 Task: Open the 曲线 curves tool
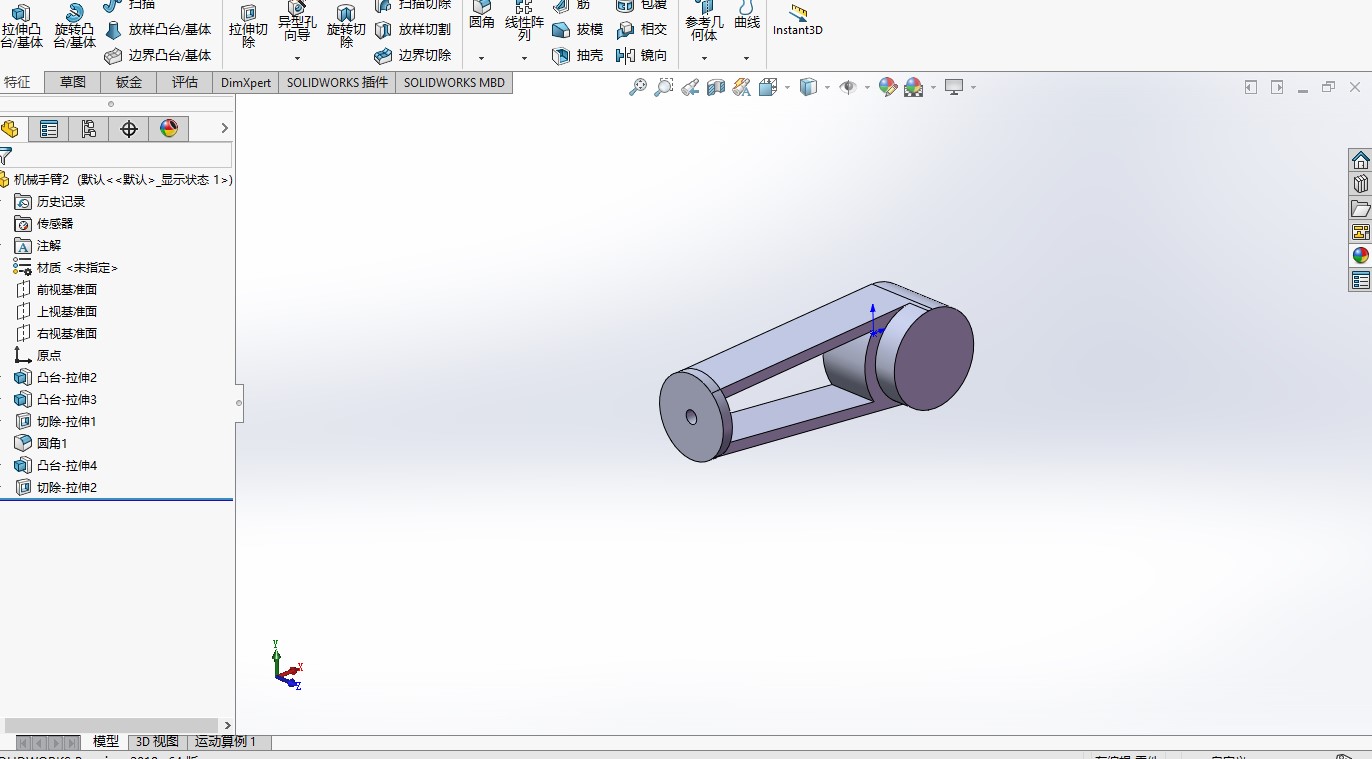click(x=746, y=17)
